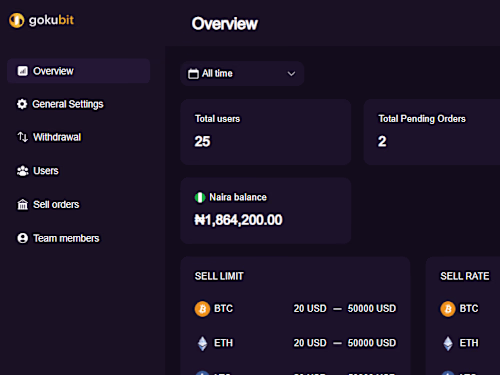Click the gokubit coin logo icon

[17, 20]
